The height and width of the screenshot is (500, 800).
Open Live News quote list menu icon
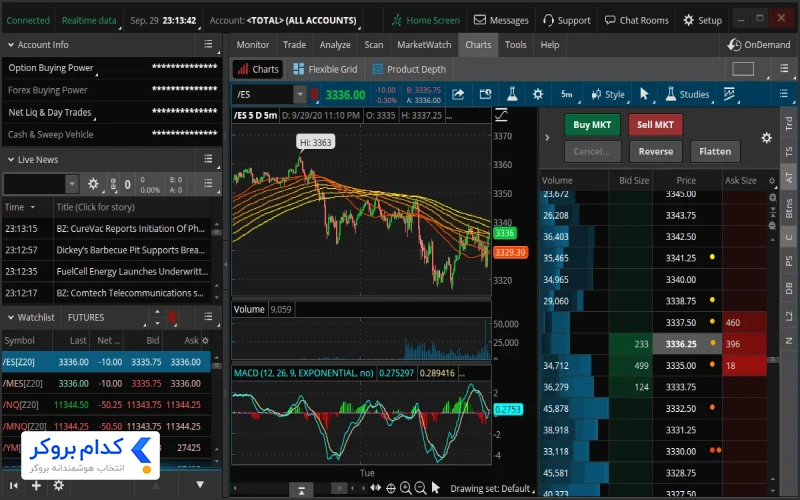208,183
